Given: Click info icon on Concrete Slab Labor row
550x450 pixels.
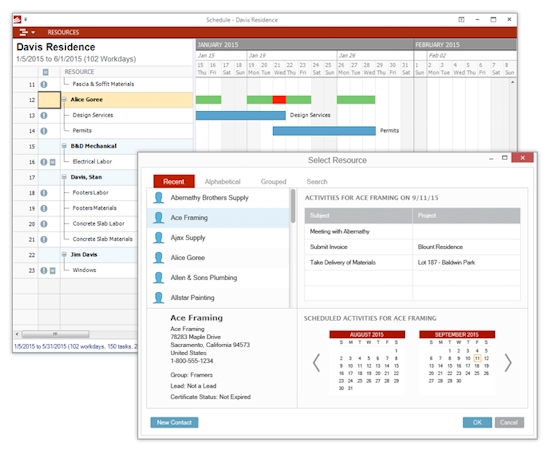Looking at the screenshot, I should click(44, 224).
